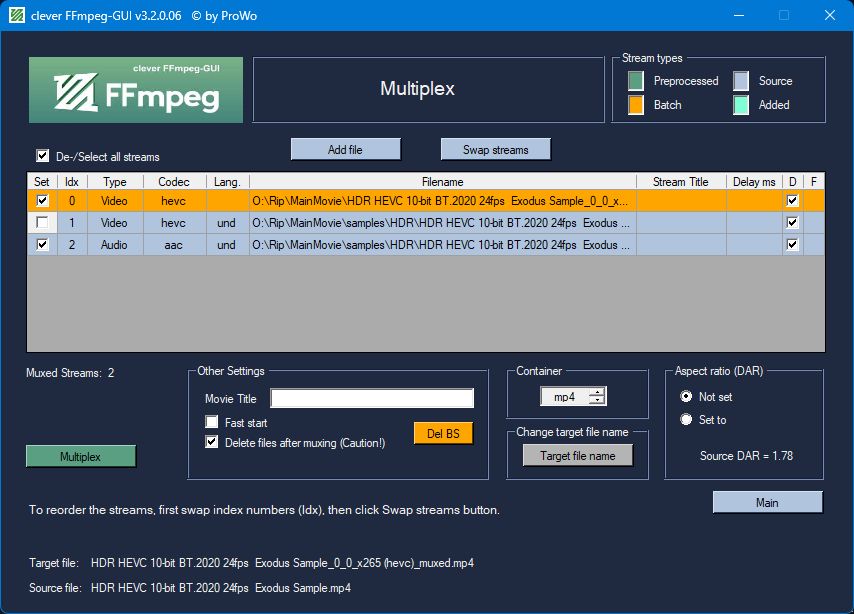The height and width of the screenshot is (614, 854).
Task: Click the Preprocessed color swatch
Action: click(x=635, y=81)
